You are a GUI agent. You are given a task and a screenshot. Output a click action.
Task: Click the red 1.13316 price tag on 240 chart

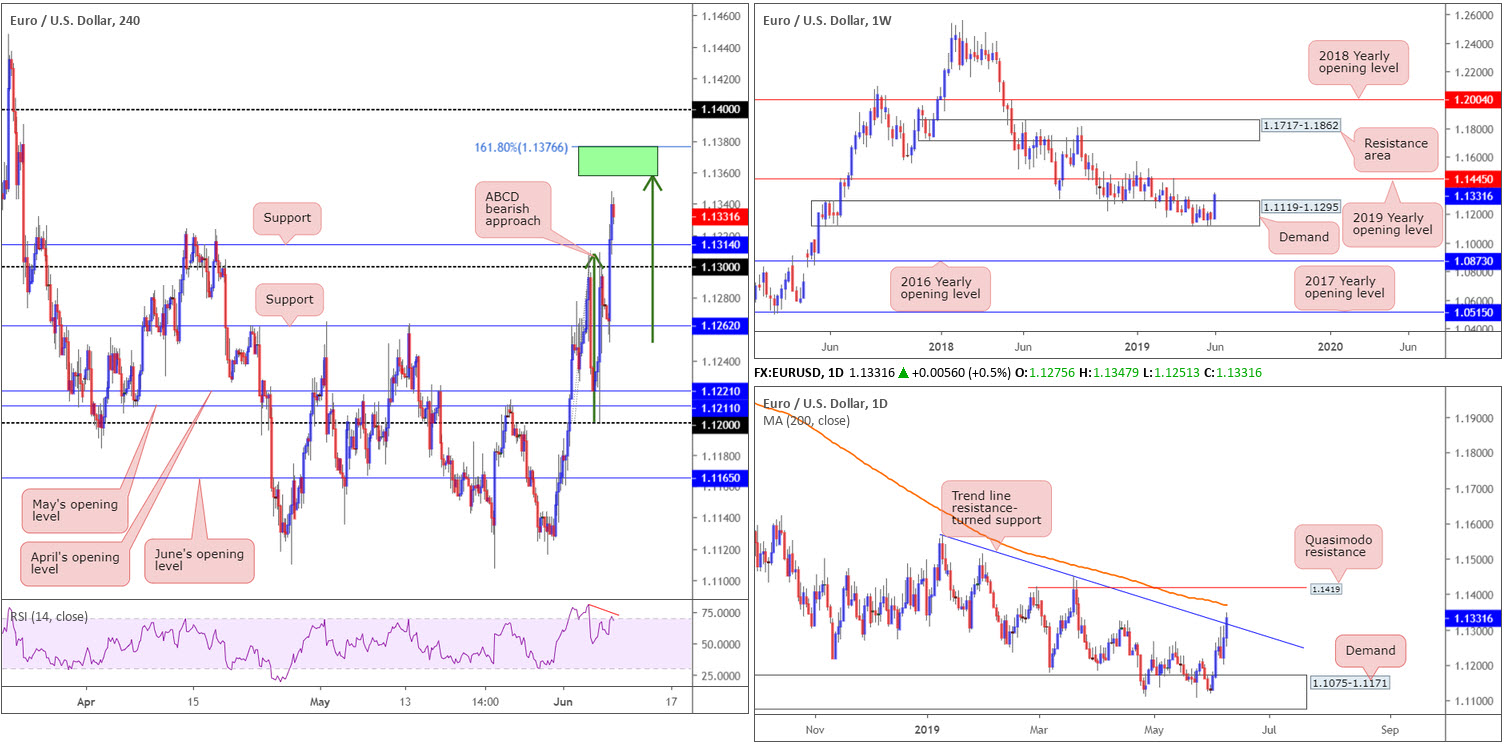[x=721, y=215]
